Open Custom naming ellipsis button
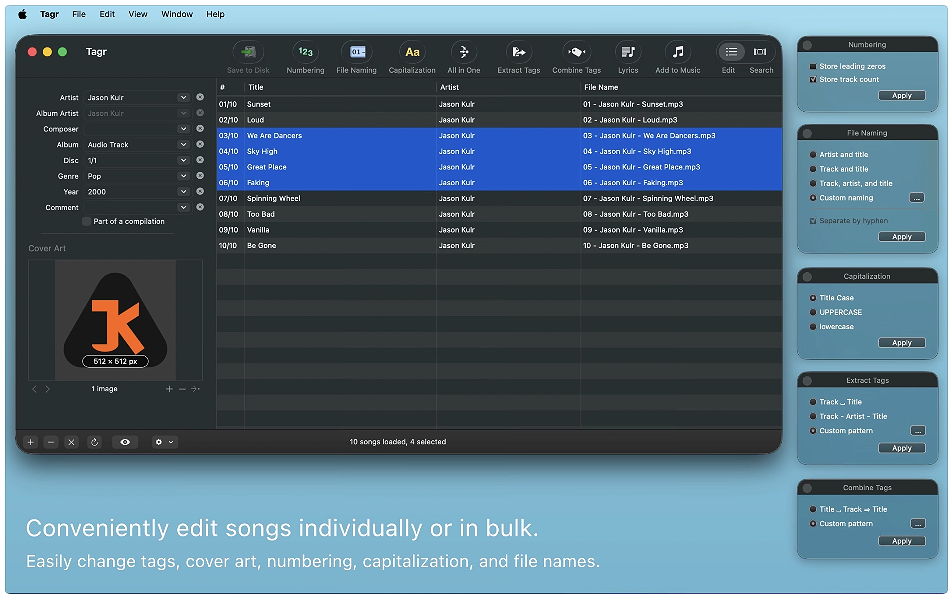951x600 pixels. tap(917, 198)
